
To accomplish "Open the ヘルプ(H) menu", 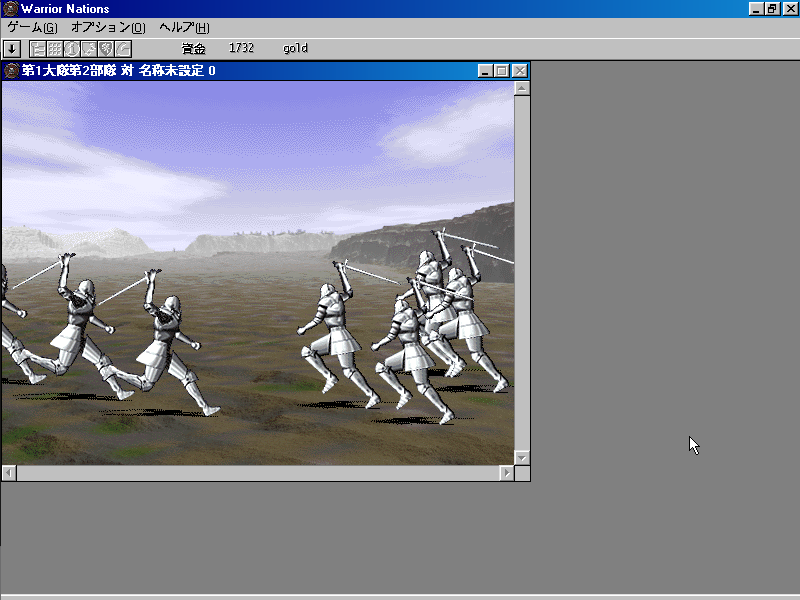I will click(x=184, y=27).
